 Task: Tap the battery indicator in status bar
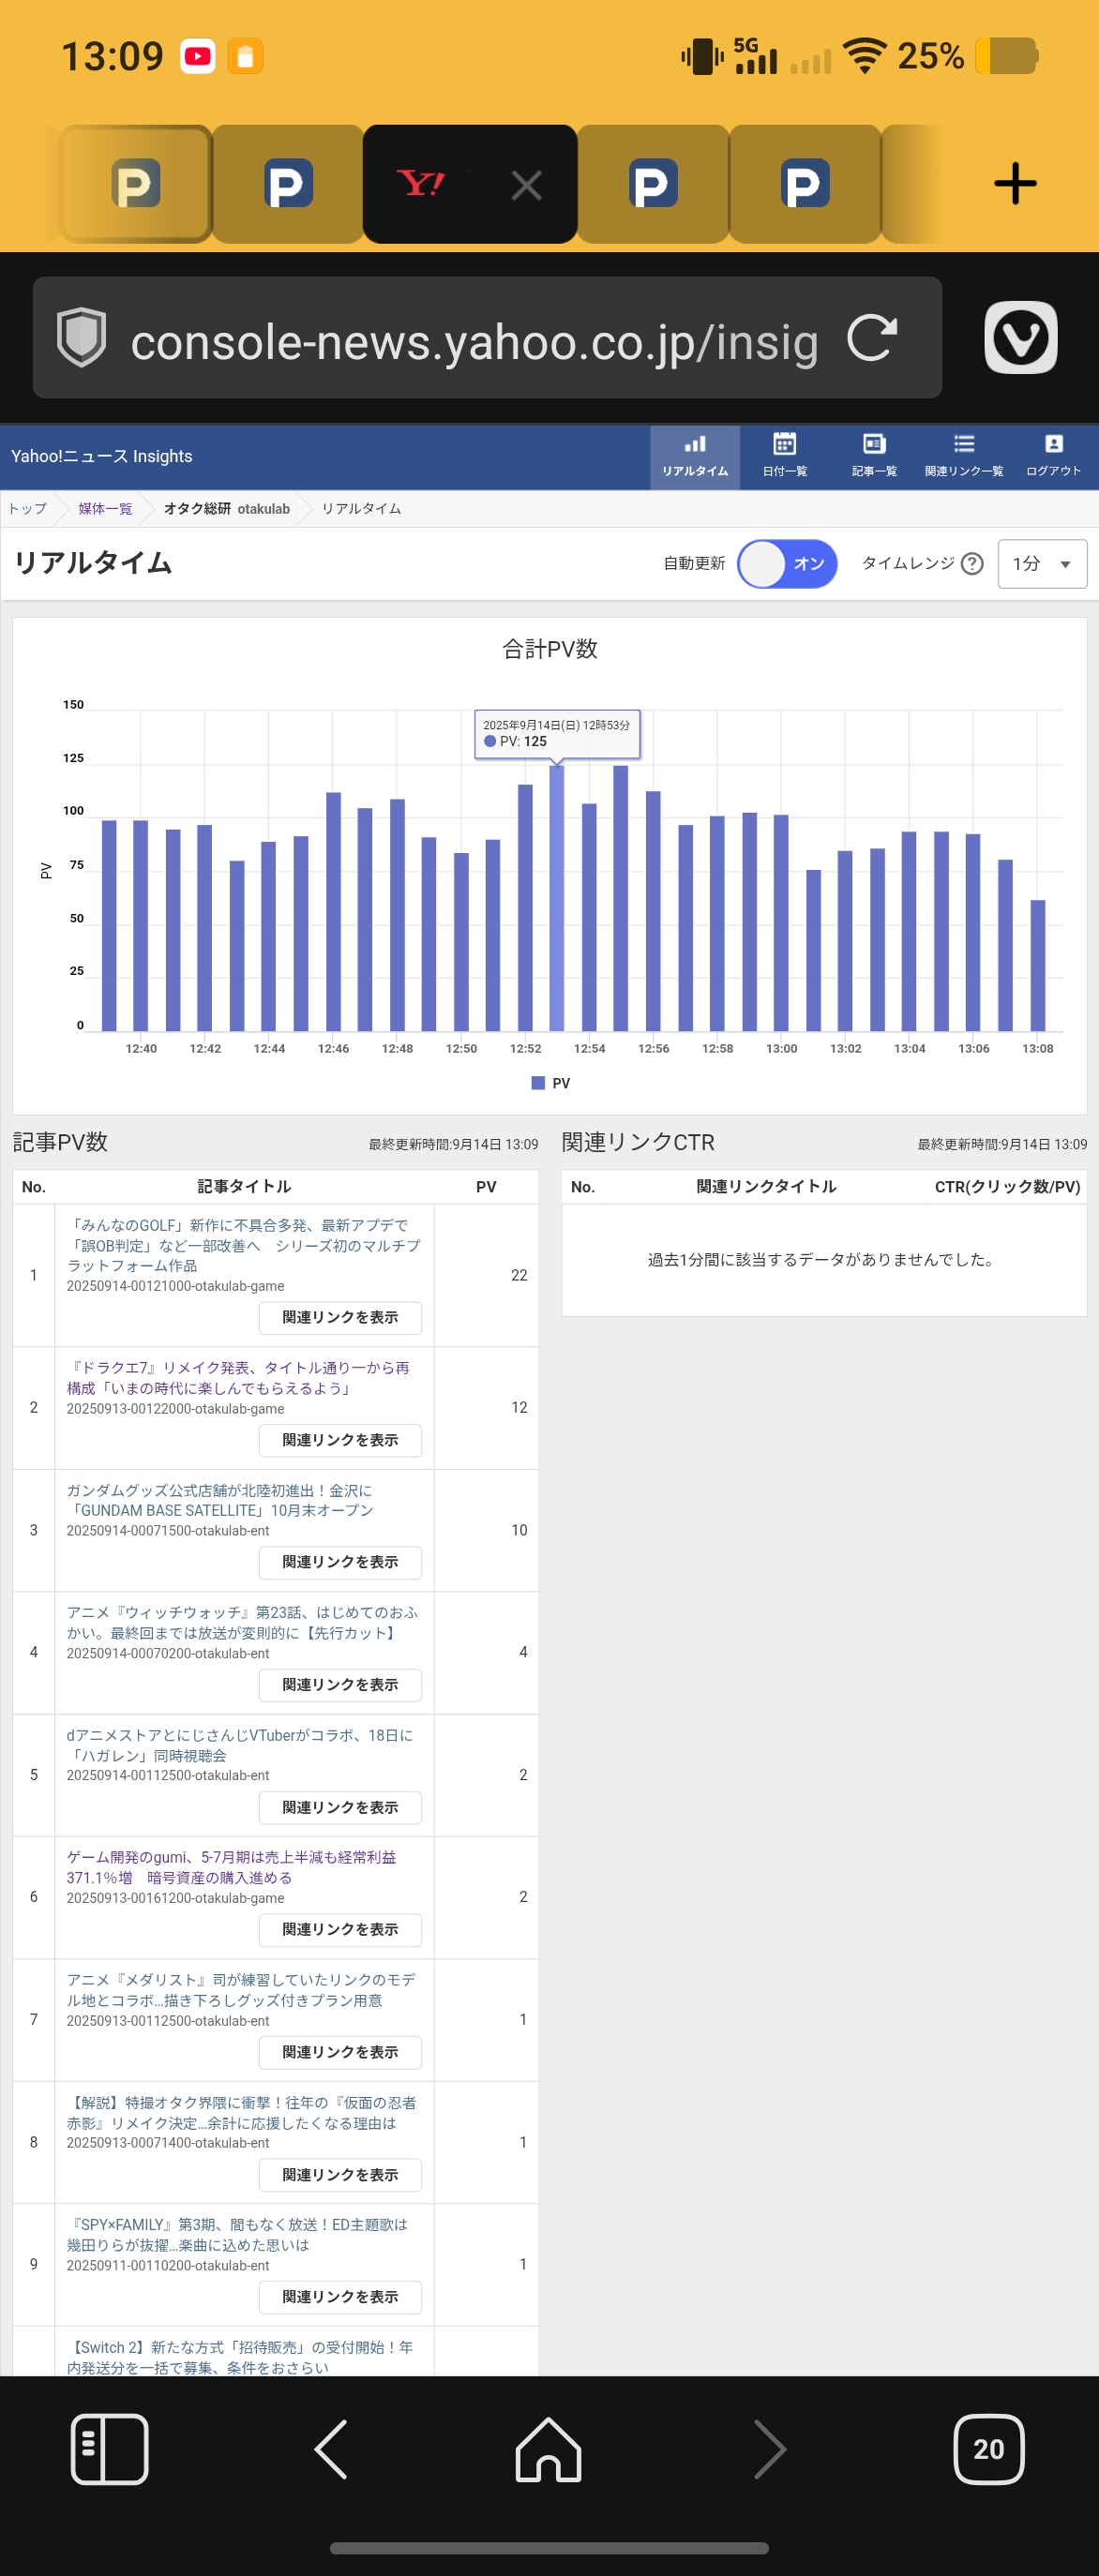(x=1007, y=56)
